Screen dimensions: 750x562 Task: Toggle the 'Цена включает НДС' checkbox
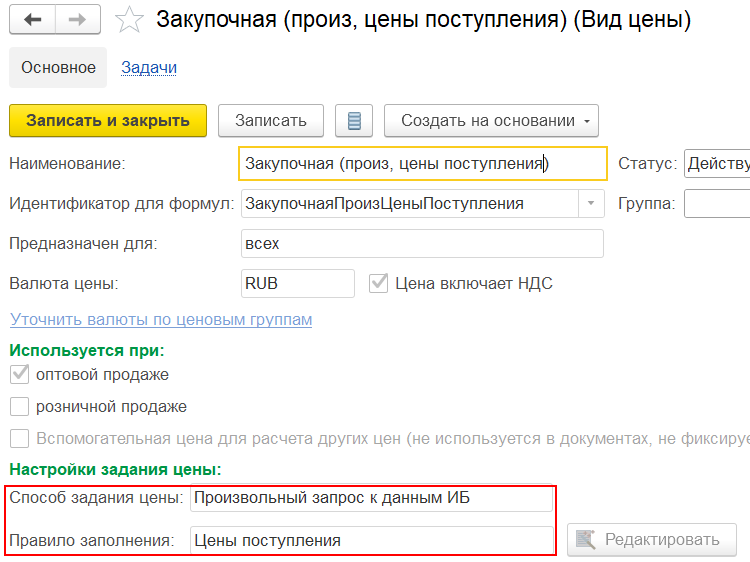[378, 283]
